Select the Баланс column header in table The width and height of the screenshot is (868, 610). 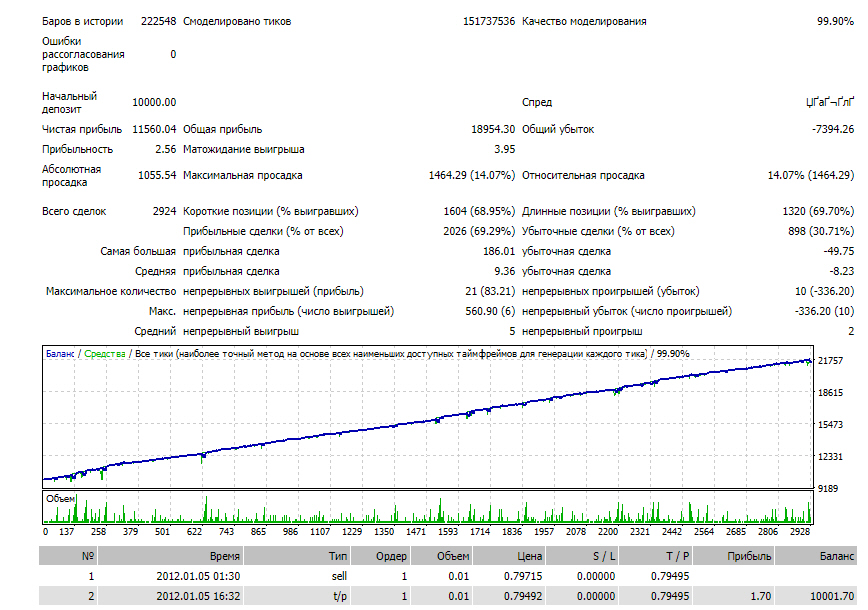816,556
